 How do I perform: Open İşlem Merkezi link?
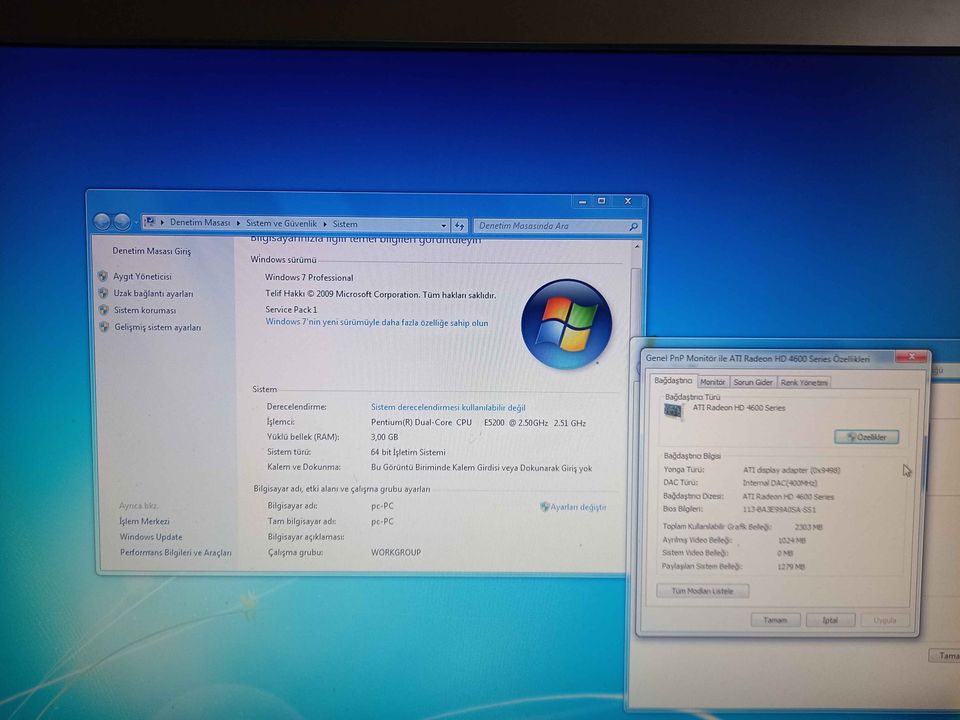click(144, 522)
